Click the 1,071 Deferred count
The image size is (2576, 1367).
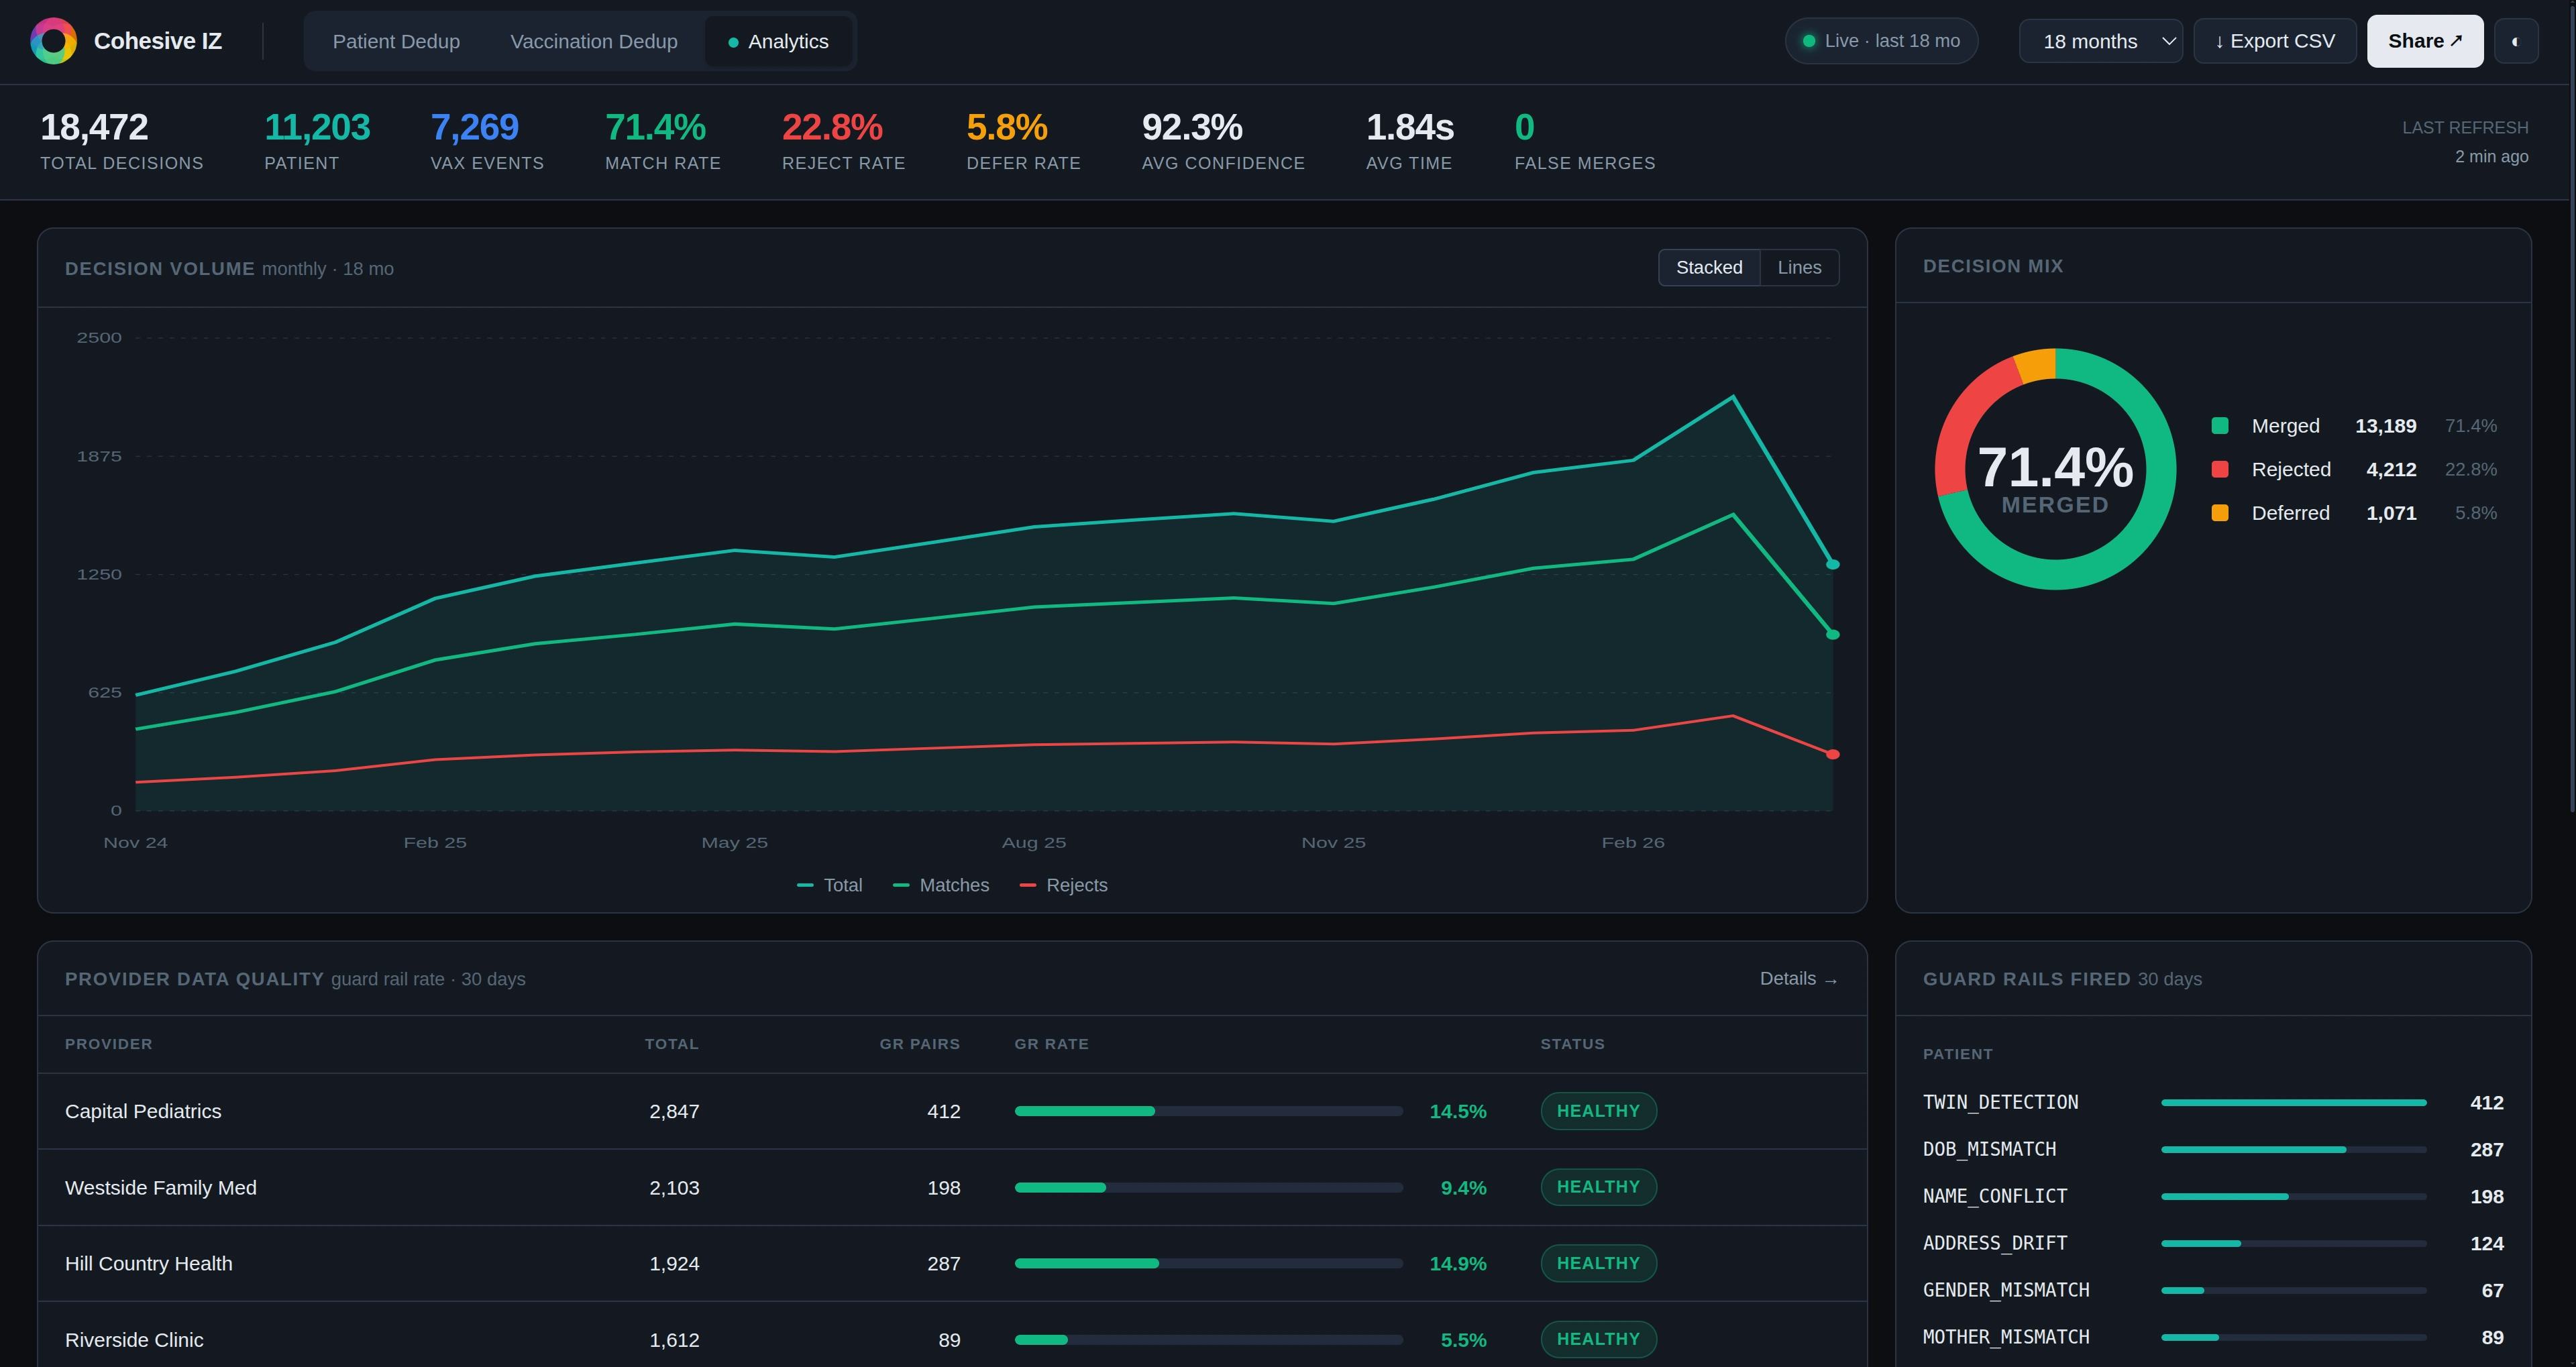(x=2391, y=513)
